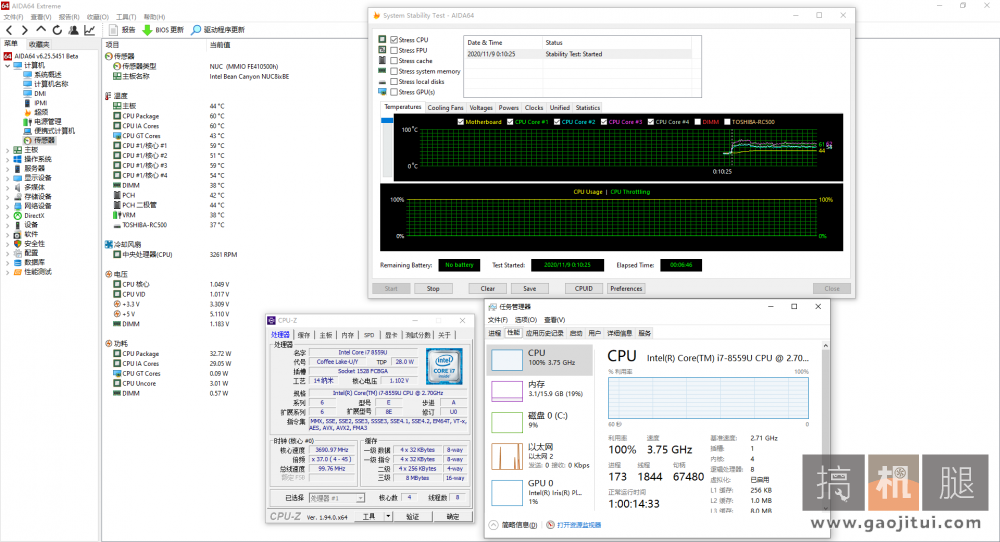Image resolution: width=1000 pixels, height=542 pixels.
Task: Select the DMI tree item
Action: [x=35, y=94]
